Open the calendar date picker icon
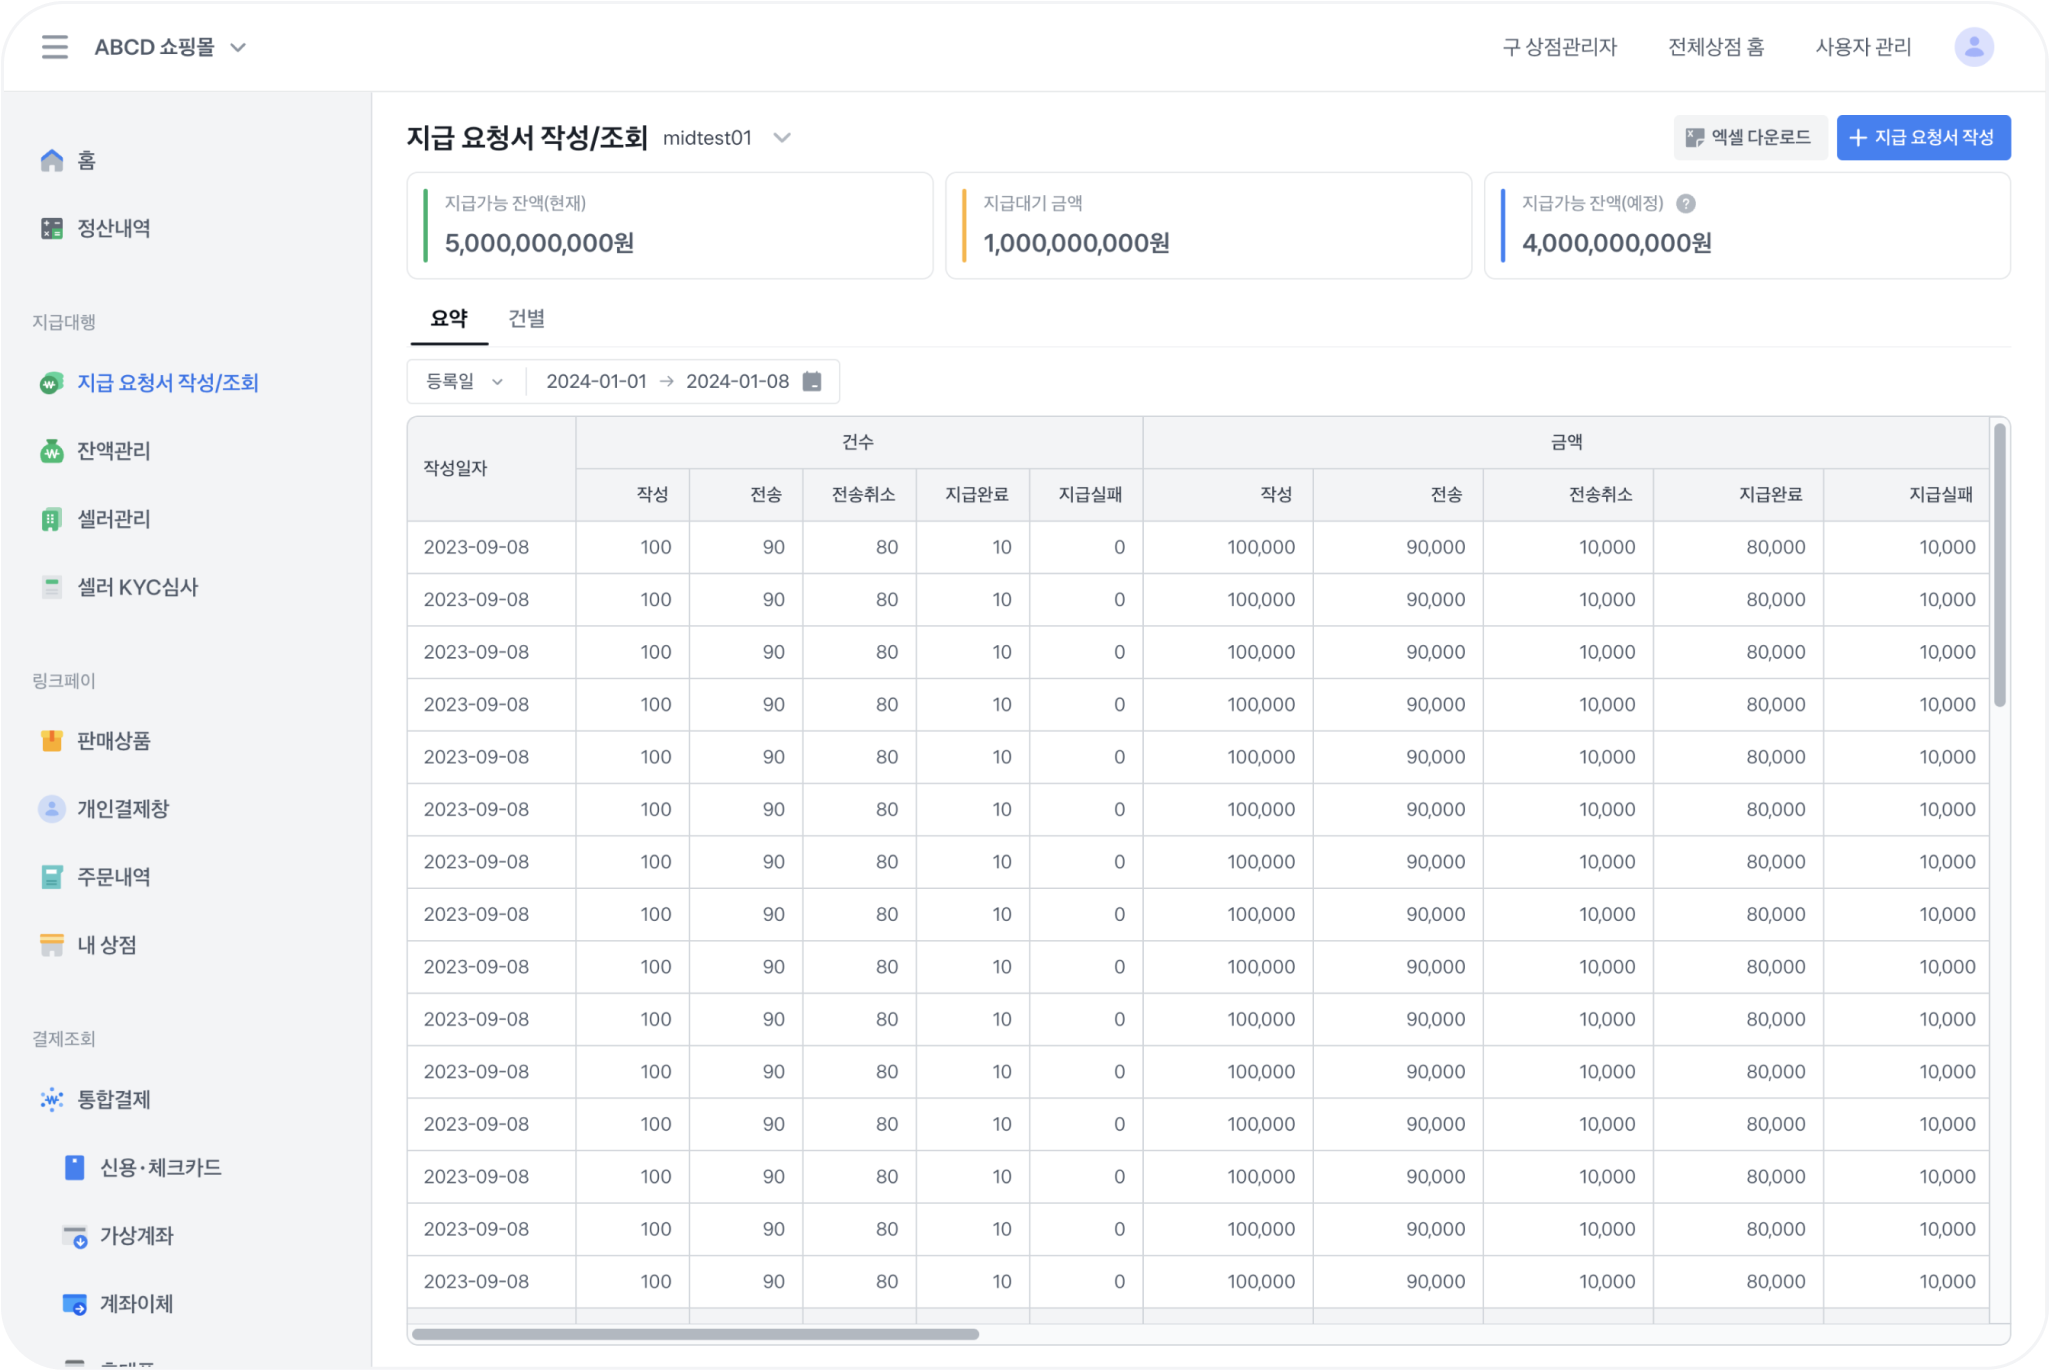2049x1370 pixels. pyautogui.click(x=812, y=381)
